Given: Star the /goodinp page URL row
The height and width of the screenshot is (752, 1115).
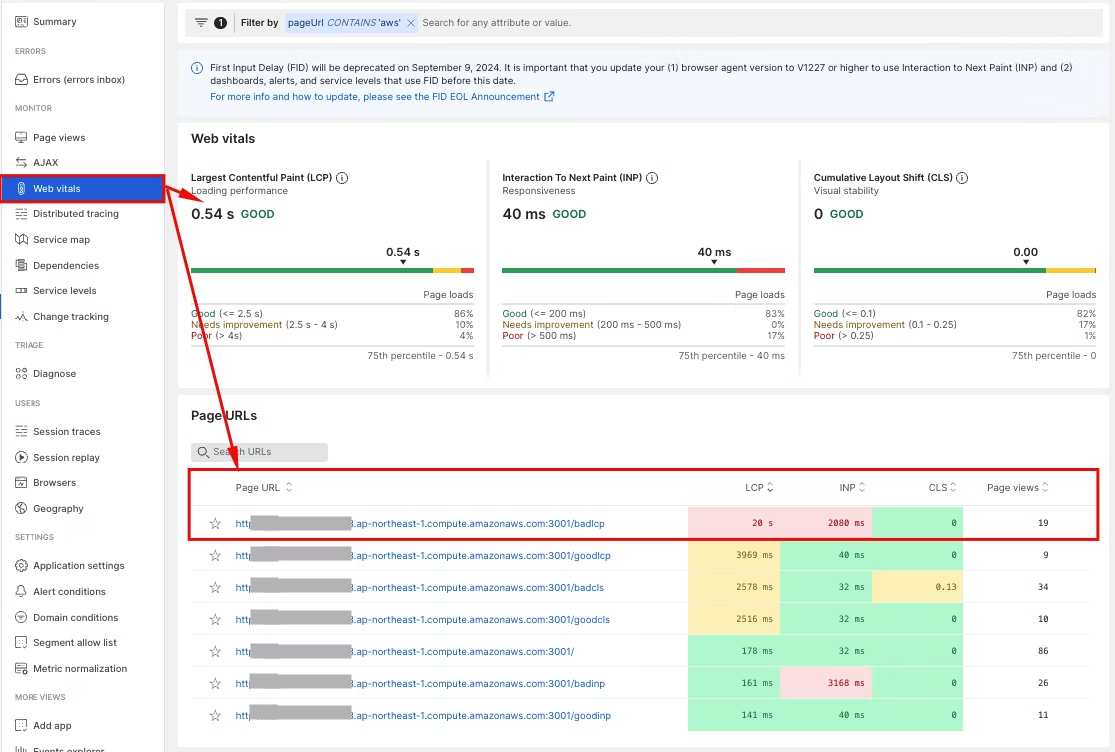Looking at the screenshot, I should pos(215,716).
